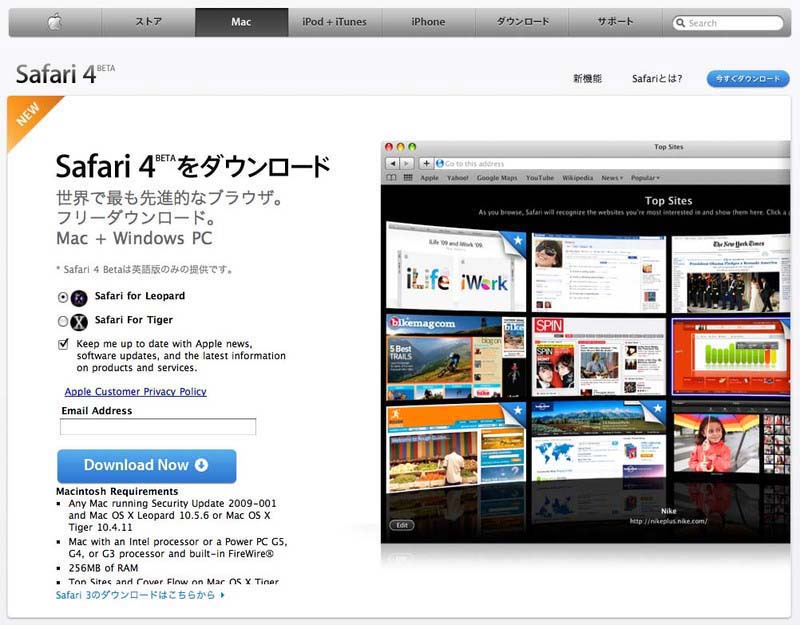The image size is (800, 625).
Task: Click the Edit button in Top Sites
Action: point(402,525)
